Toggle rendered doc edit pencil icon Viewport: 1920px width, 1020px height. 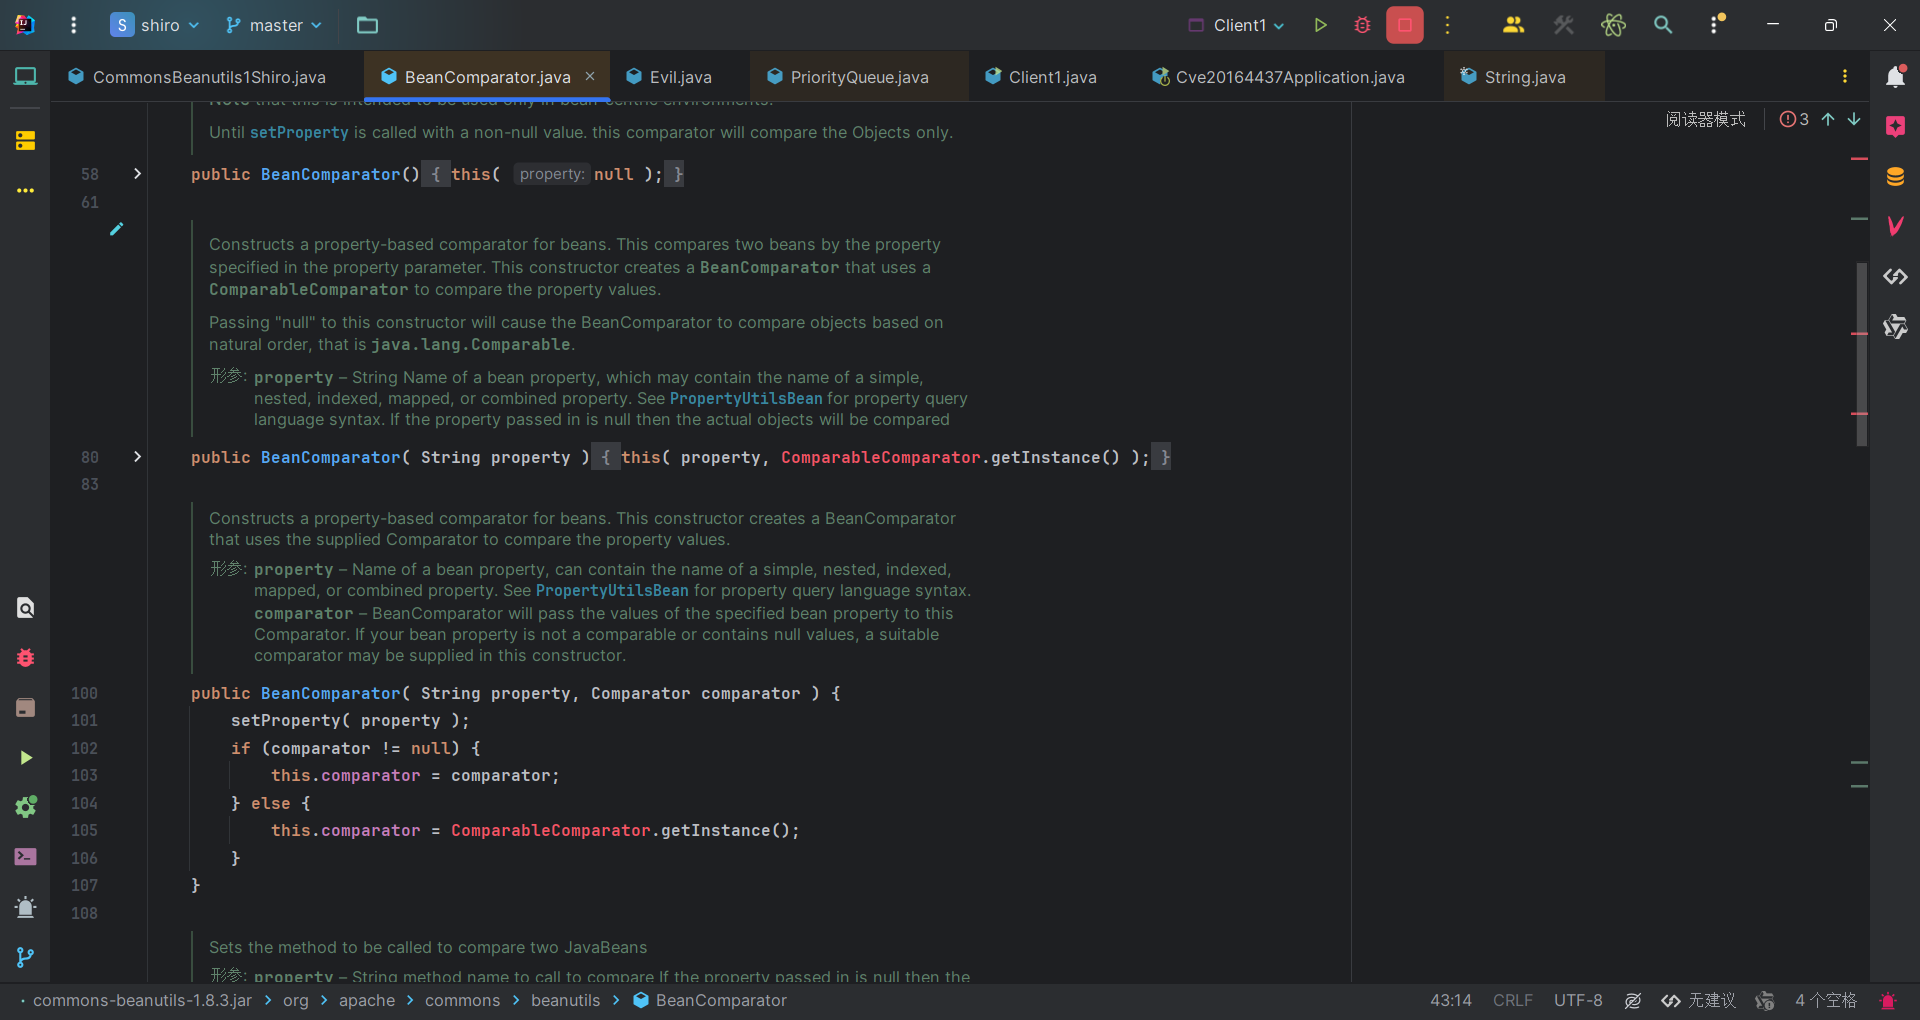117,229
